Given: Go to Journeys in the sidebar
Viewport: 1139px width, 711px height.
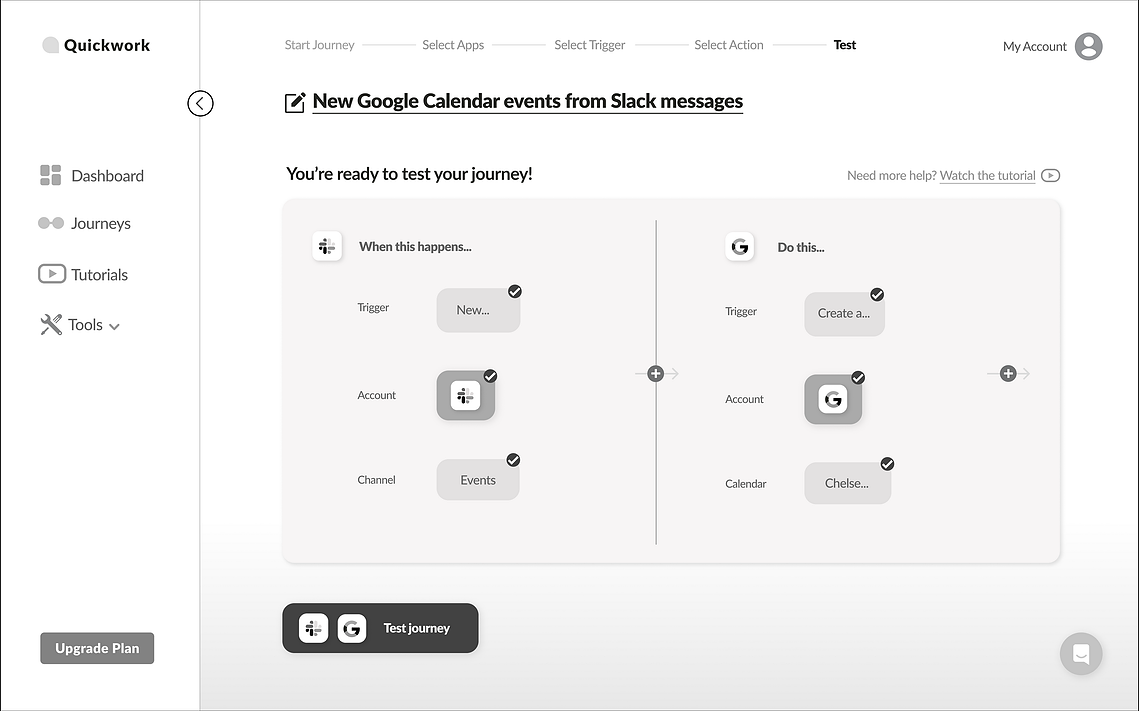Looking at the screenshot, I should 84,223.
